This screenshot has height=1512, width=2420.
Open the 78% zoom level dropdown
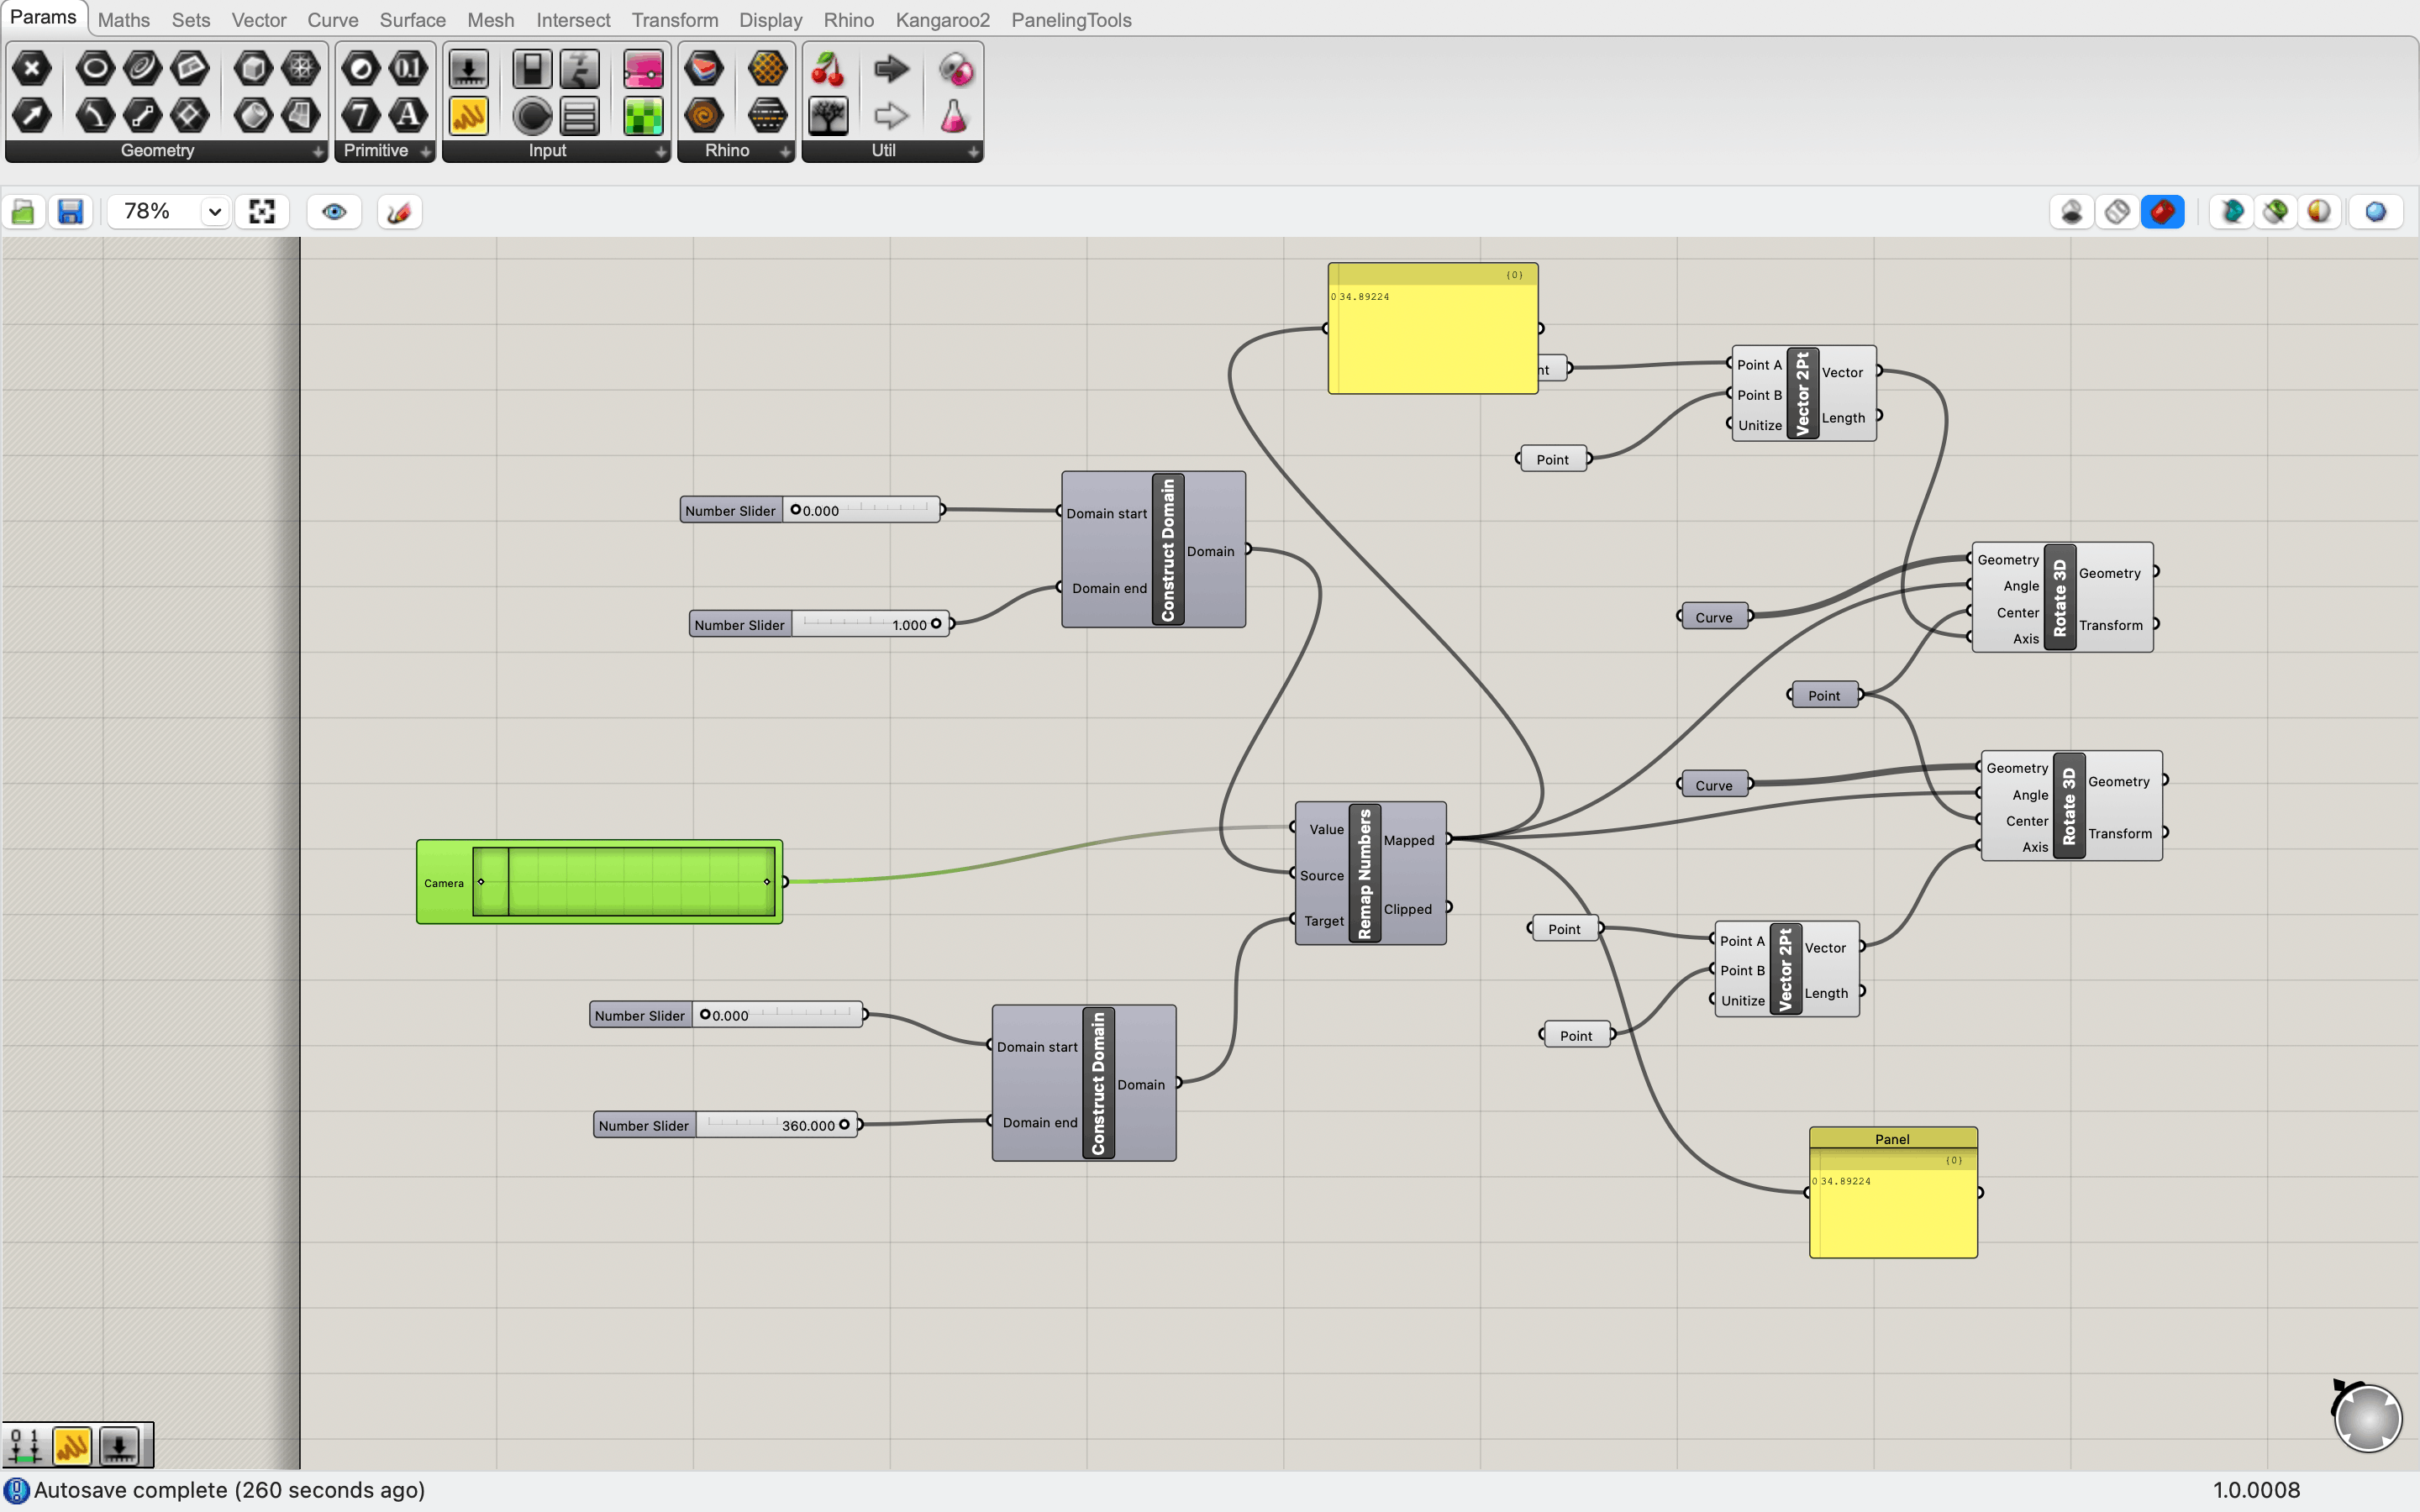pos(214,212)
